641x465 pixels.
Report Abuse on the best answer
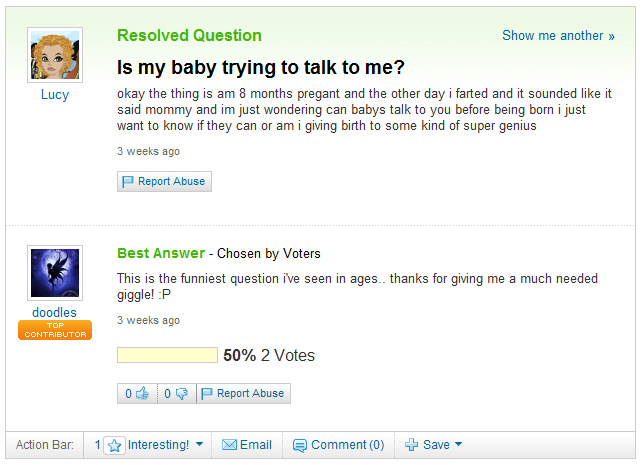(244, 393)
